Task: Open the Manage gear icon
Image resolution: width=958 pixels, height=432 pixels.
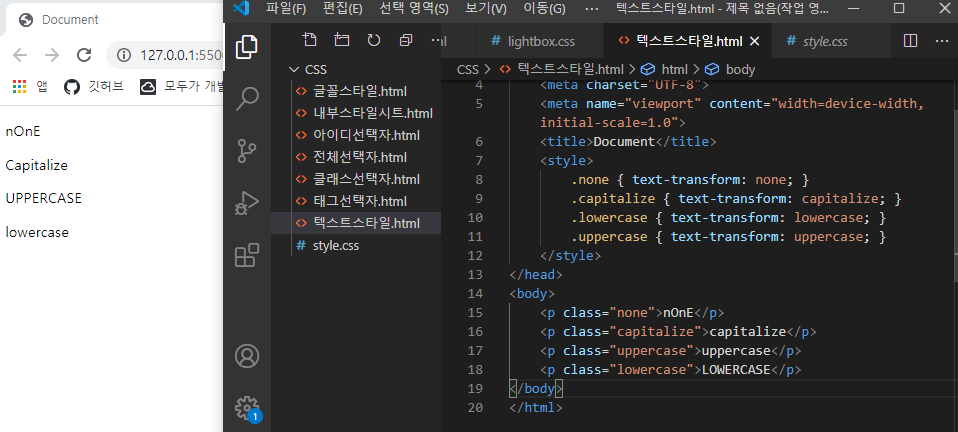Action: (247, 408)
